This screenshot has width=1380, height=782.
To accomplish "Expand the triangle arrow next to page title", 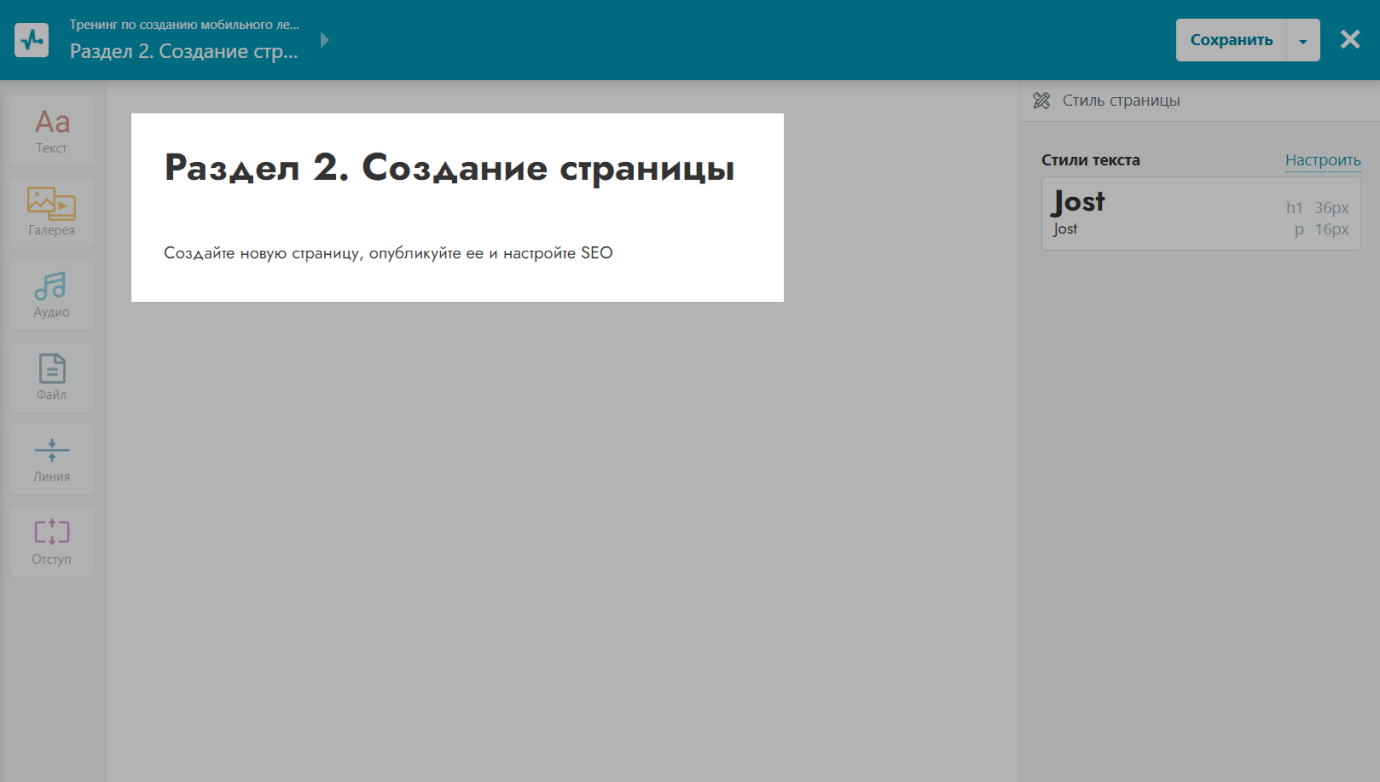I will click(324, 40).
